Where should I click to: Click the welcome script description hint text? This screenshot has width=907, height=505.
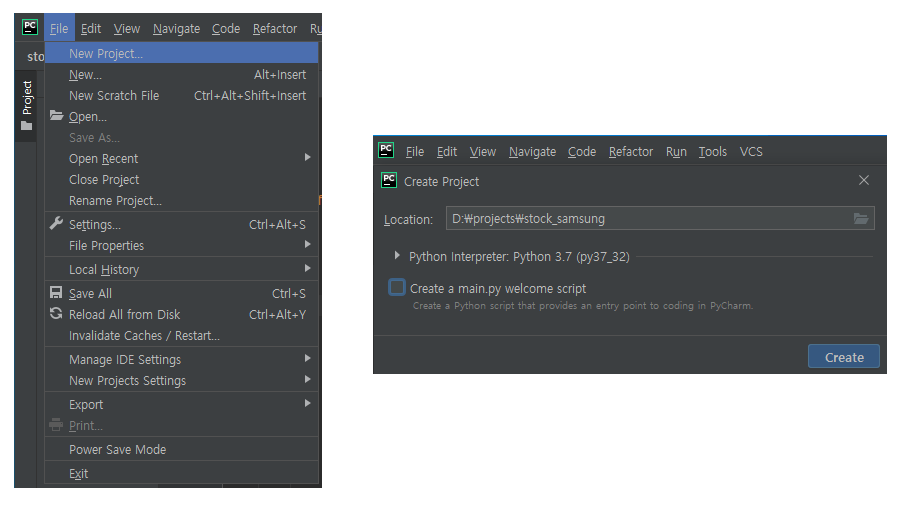tap(582, 305)
